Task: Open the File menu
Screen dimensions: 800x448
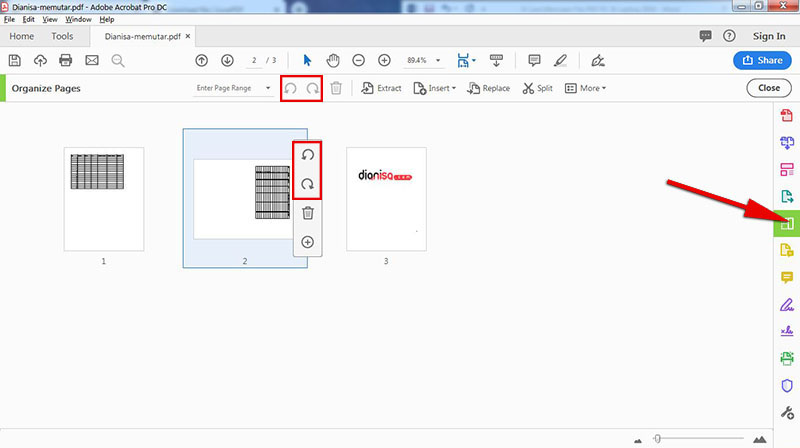Action: (9, 19)
